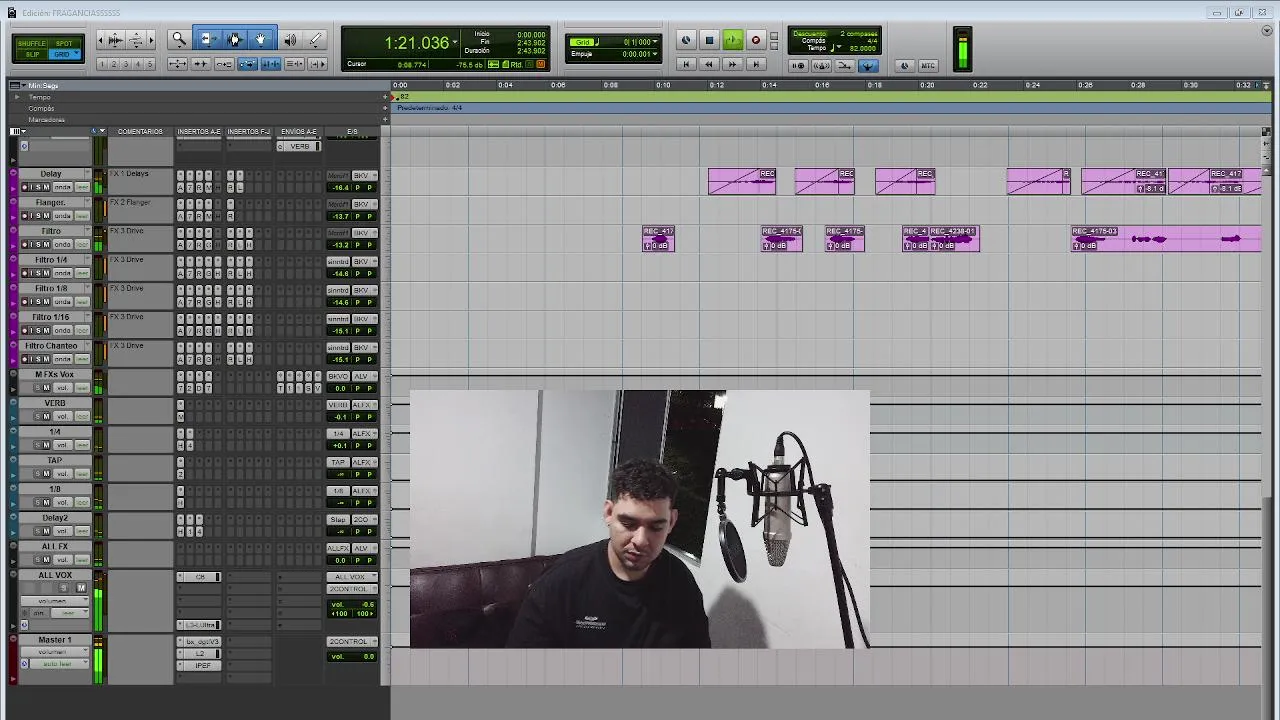This screenshot has width=1280, height=720.
Task: Click the timeline ruler at 0:12
Action: click(716, 85)
